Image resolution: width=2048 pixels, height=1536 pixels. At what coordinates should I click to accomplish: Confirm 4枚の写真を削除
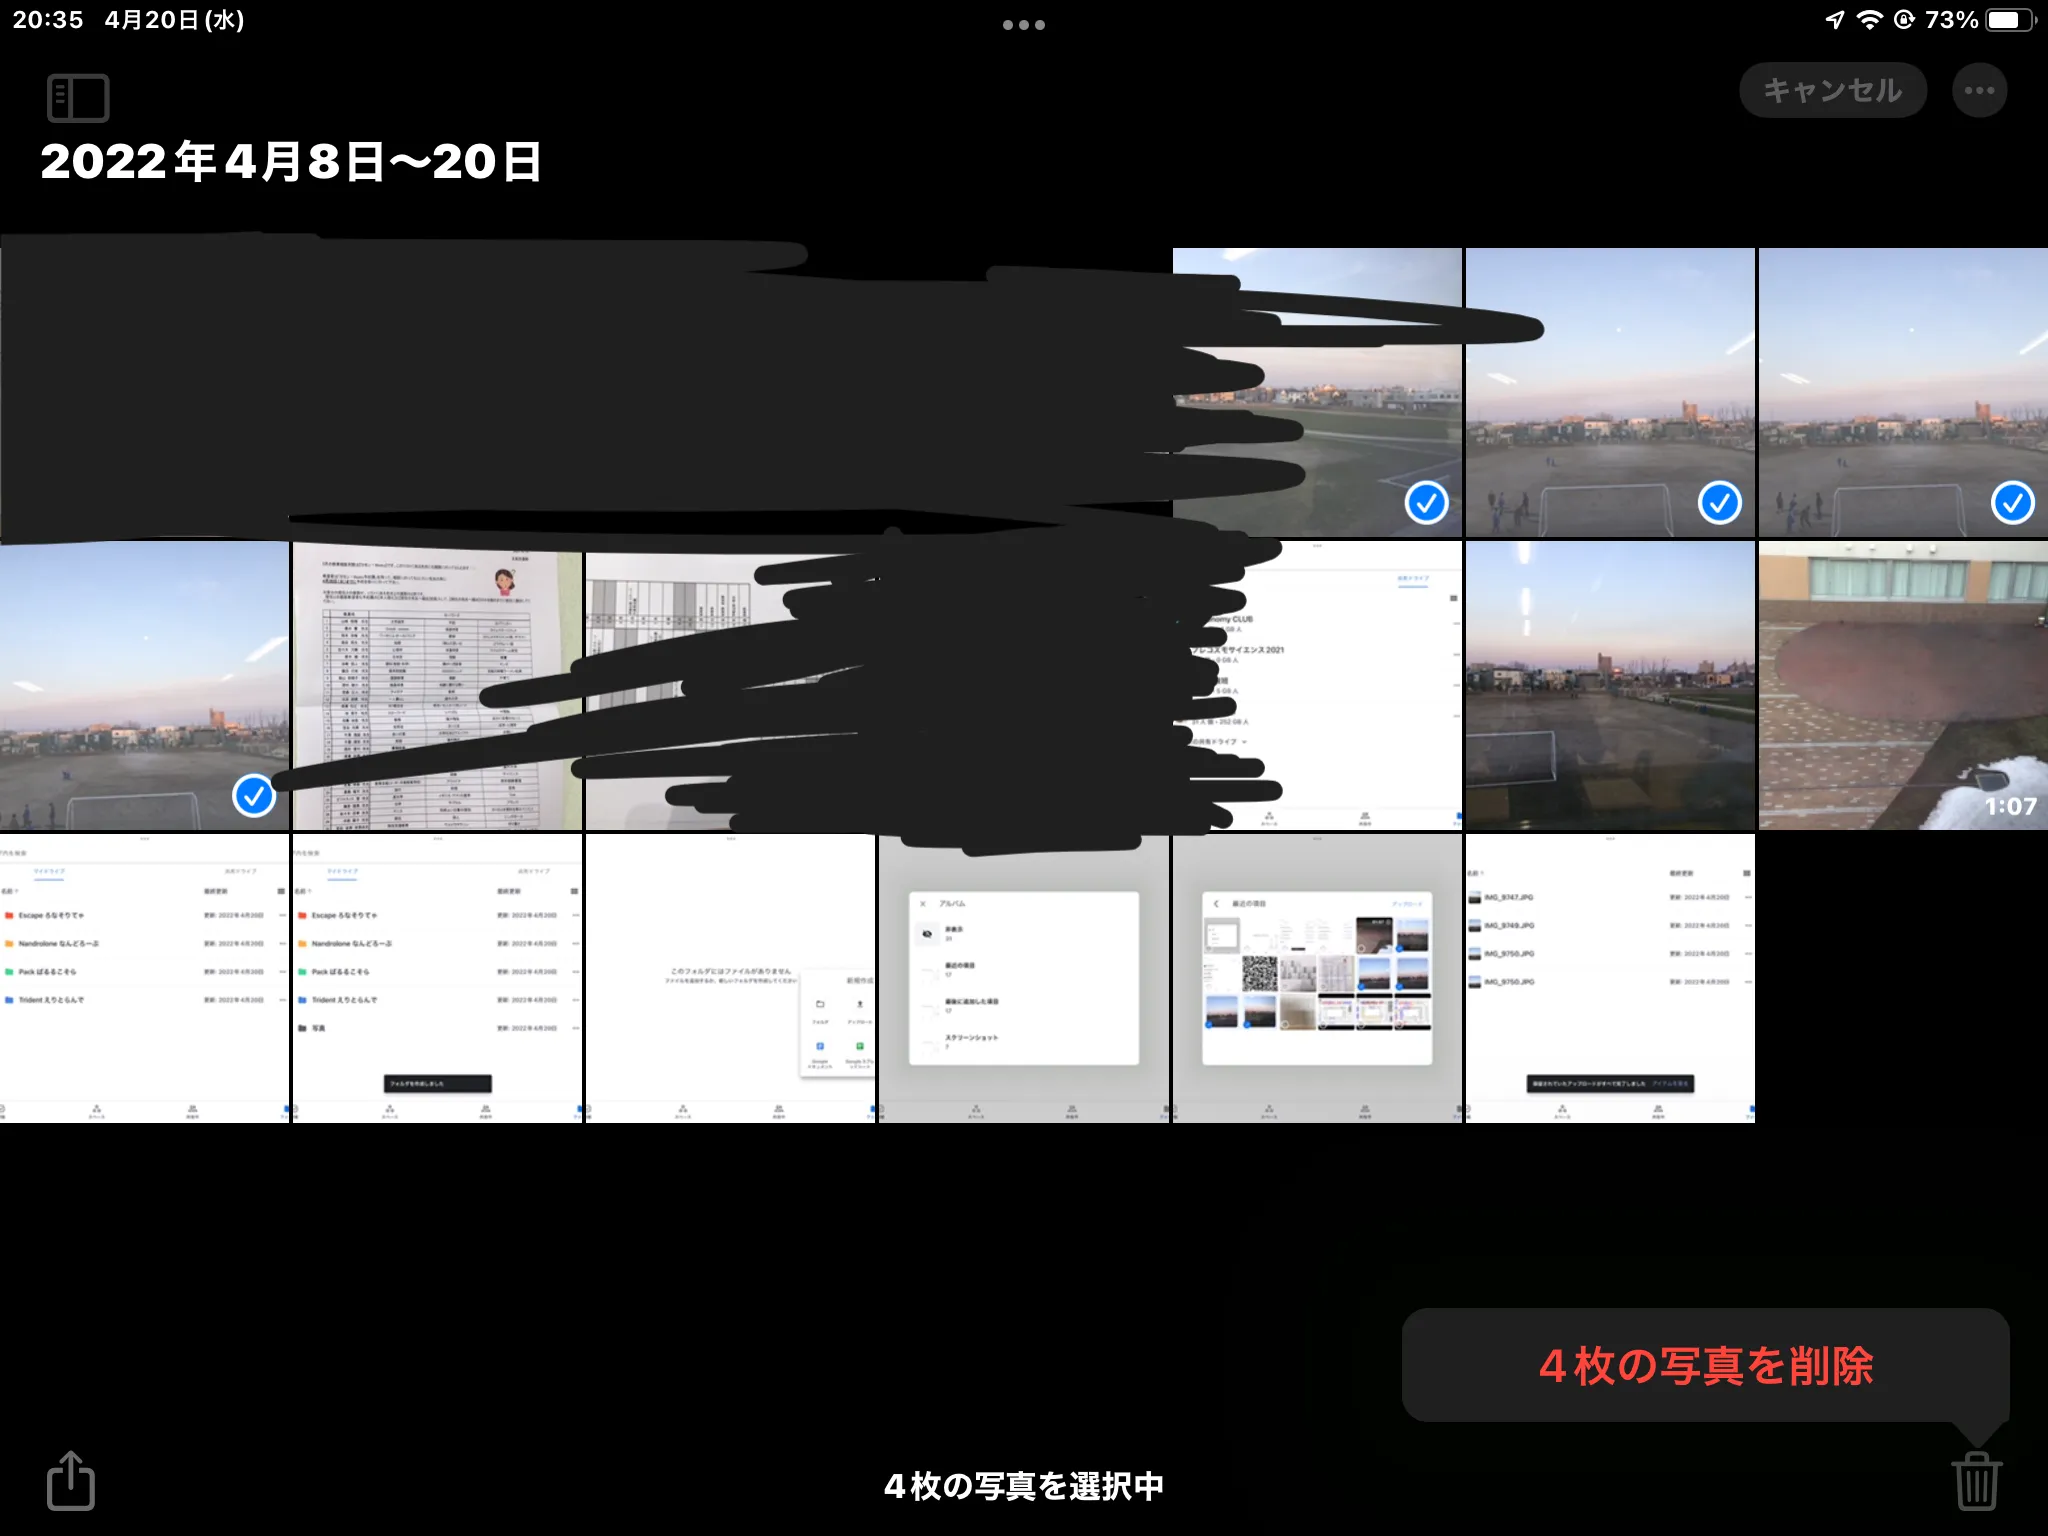point(1705,1366)
